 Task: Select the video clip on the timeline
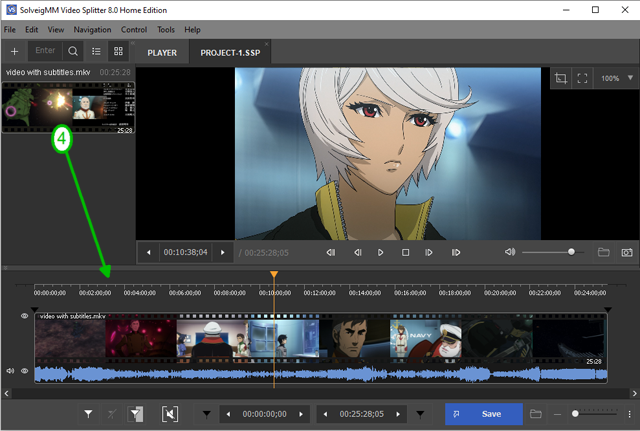321,339
